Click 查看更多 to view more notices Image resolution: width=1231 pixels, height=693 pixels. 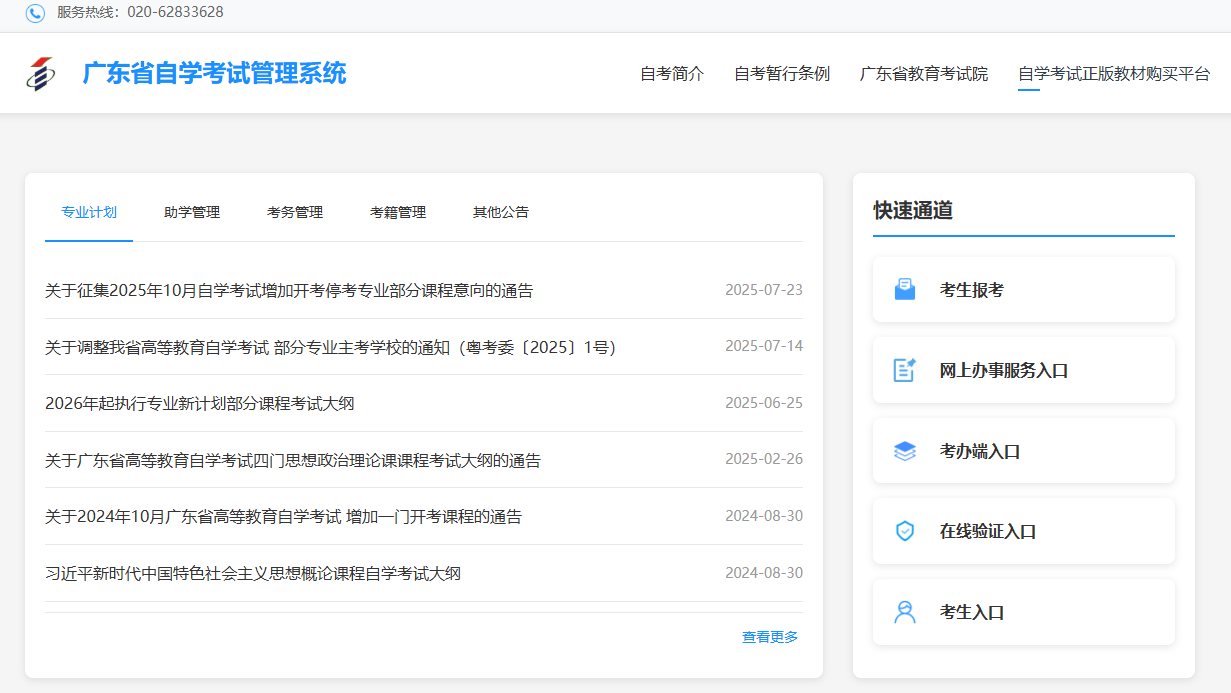[x=770, y=637]
